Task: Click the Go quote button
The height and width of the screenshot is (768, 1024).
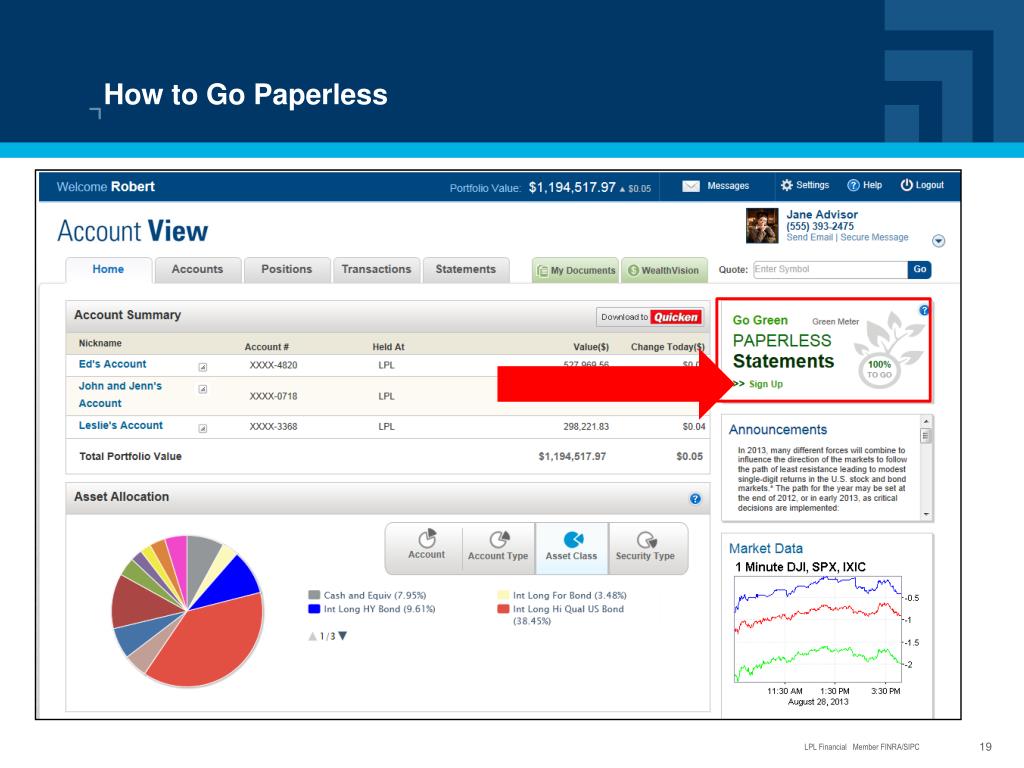Action: coord(920,269)
